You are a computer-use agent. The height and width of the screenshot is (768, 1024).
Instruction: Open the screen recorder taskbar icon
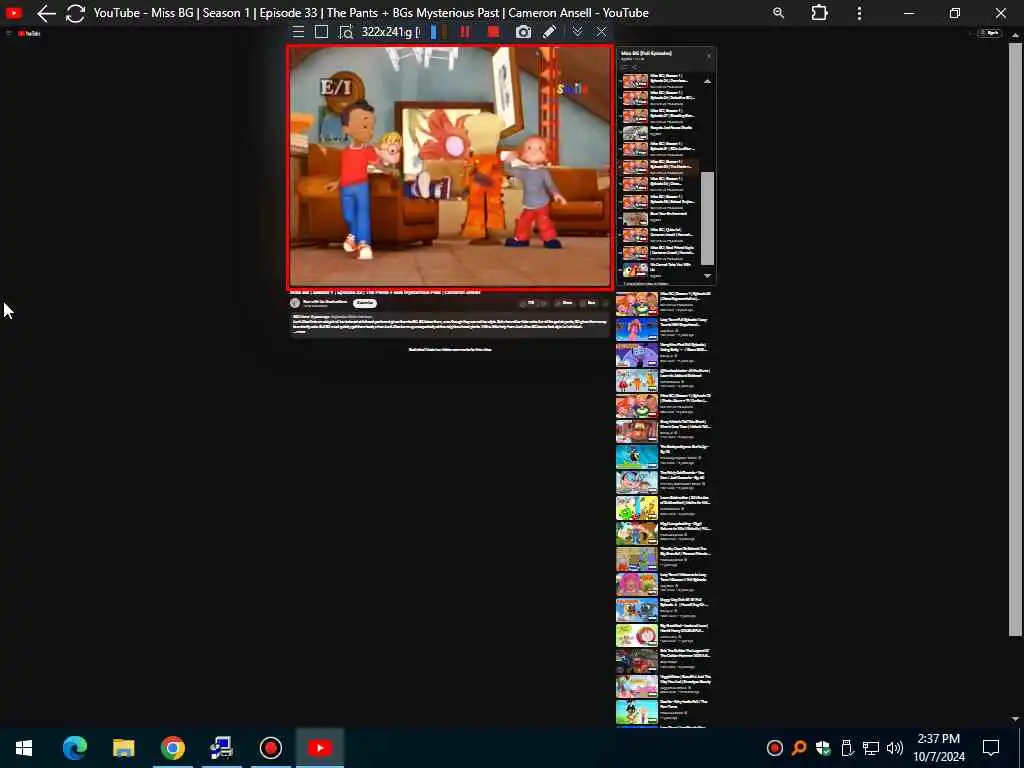(x=270, y=748)
